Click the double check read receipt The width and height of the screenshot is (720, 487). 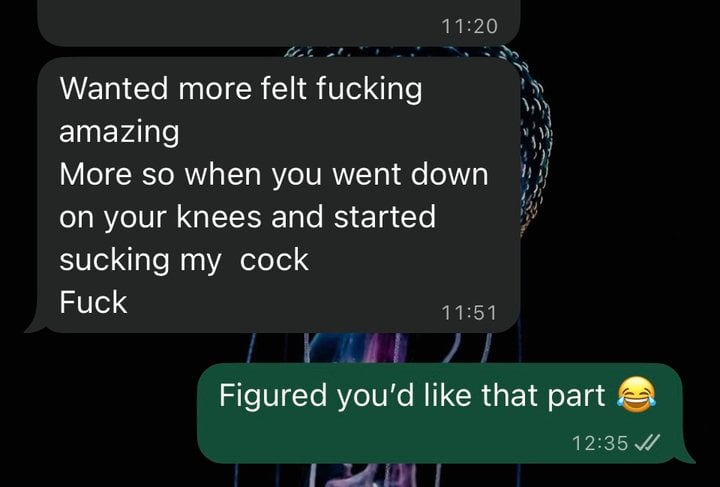point(647,443)
